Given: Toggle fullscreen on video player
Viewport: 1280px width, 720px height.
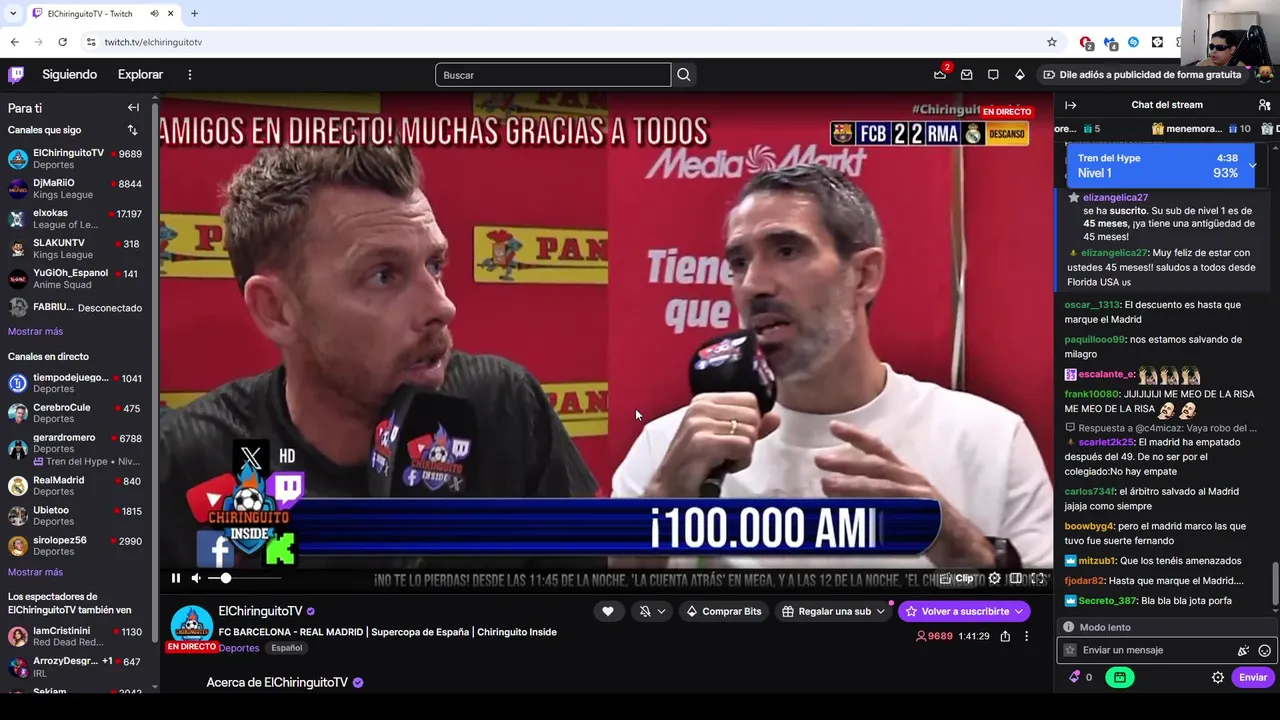Looking at the screenshot, I should point(1039,578).
